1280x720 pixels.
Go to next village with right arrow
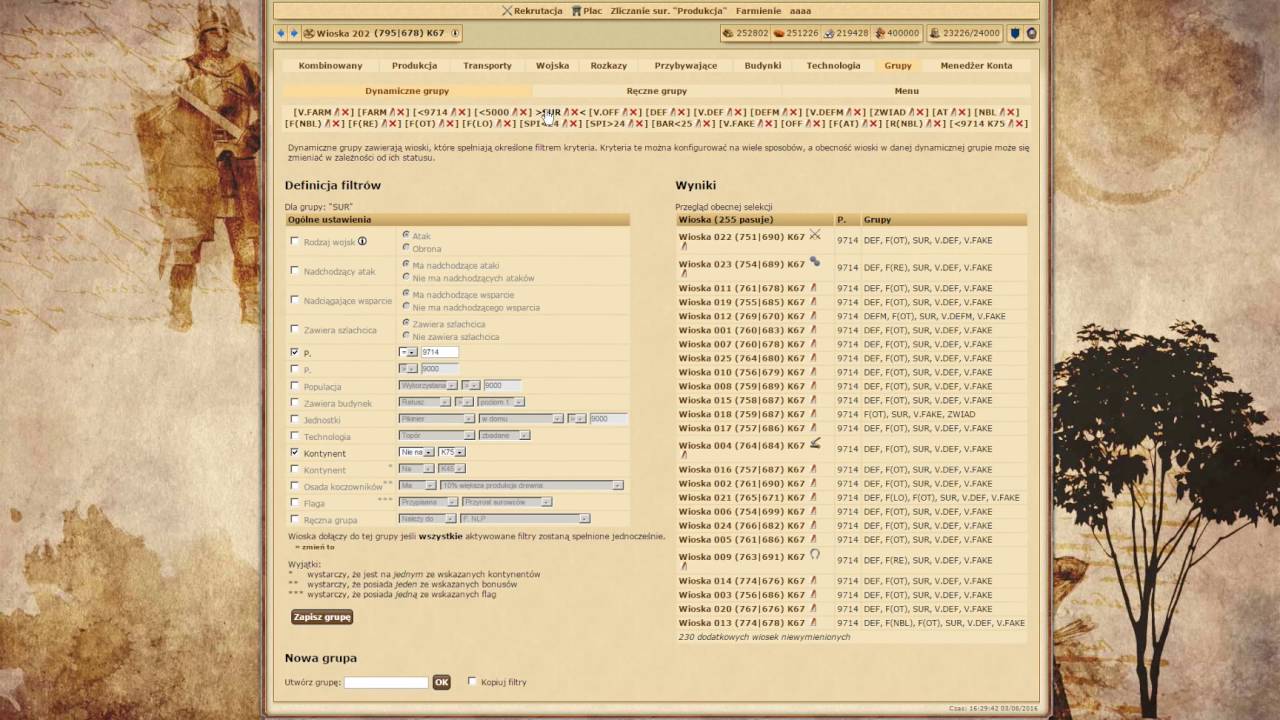coord(293,33)
